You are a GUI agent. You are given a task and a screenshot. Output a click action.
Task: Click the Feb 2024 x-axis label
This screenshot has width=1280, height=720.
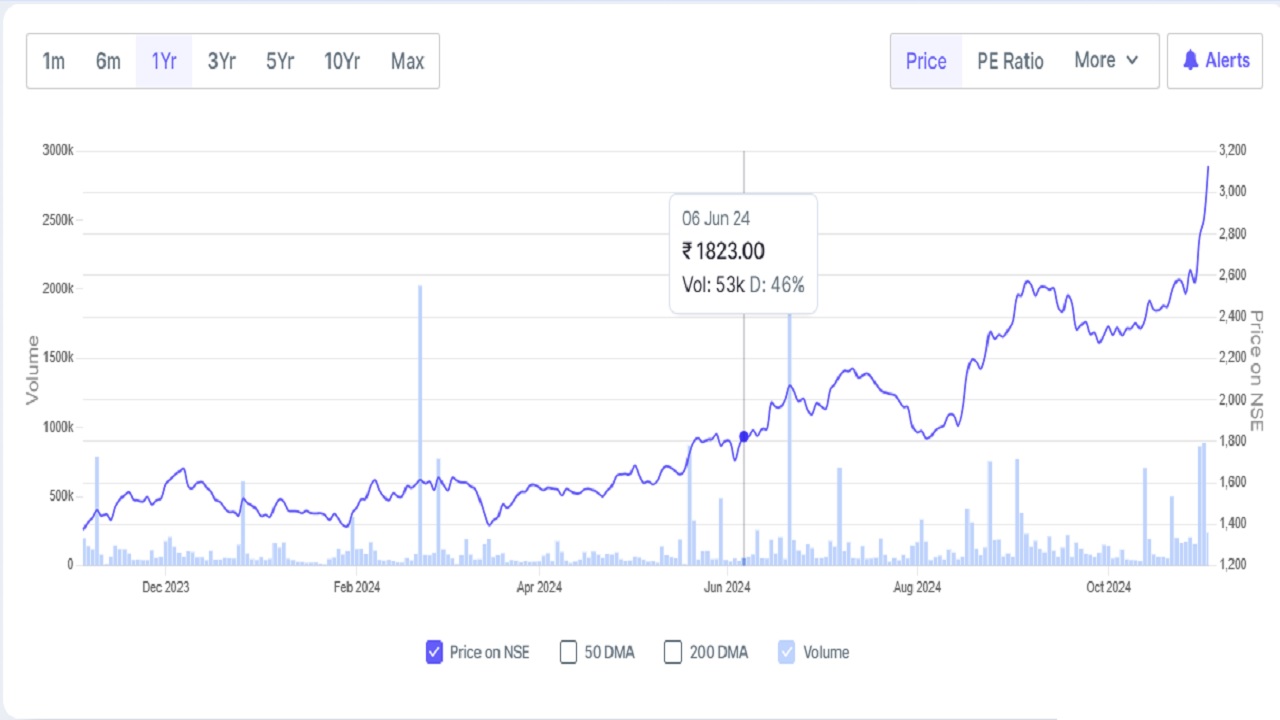pos(356,587)
